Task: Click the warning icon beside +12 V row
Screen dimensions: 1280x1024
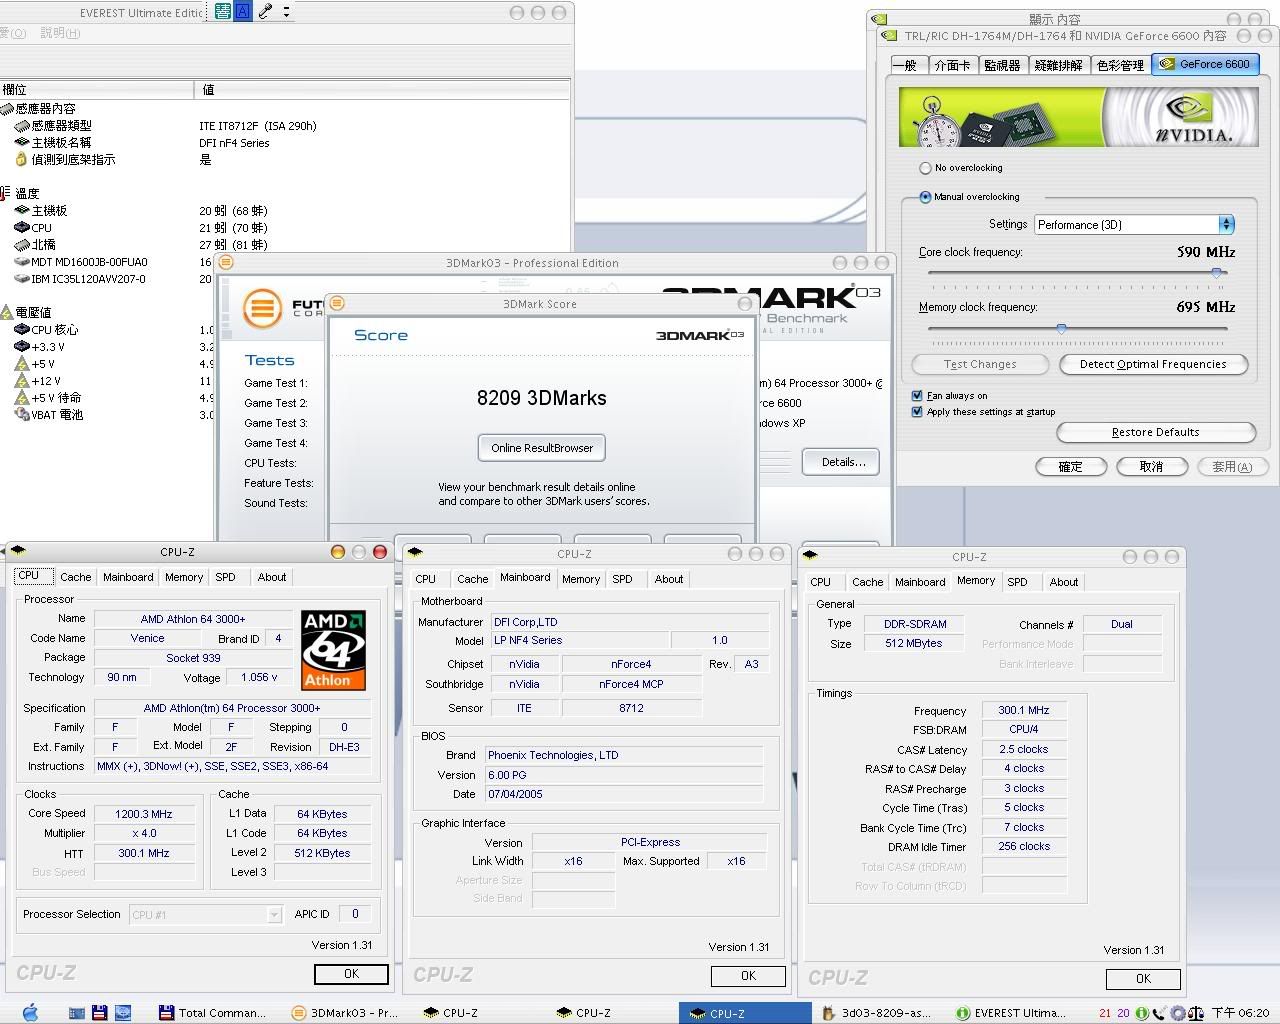Action: [22, 381]
